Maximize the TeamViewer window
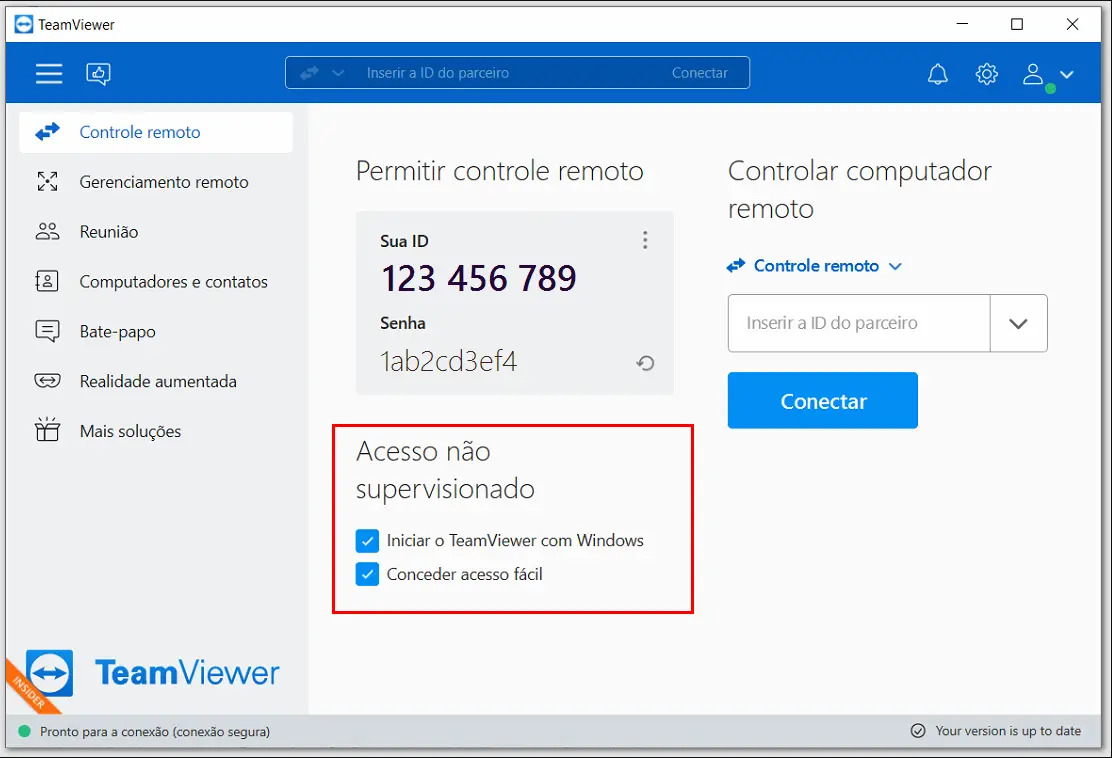Screen dimensions: 1112x758 click(1017, 24)
